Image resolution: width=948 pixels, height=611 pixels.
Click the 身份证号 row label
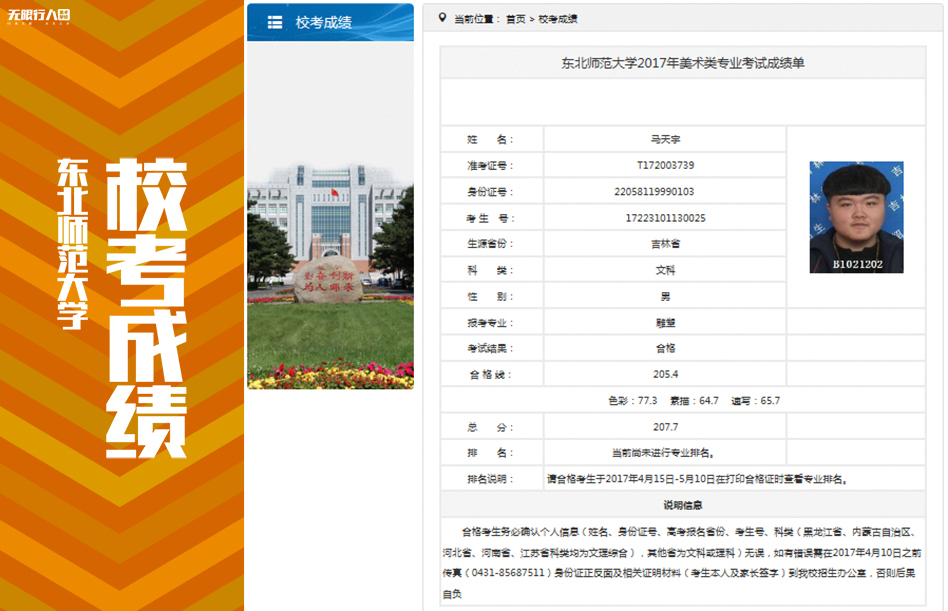coord(490,192)
